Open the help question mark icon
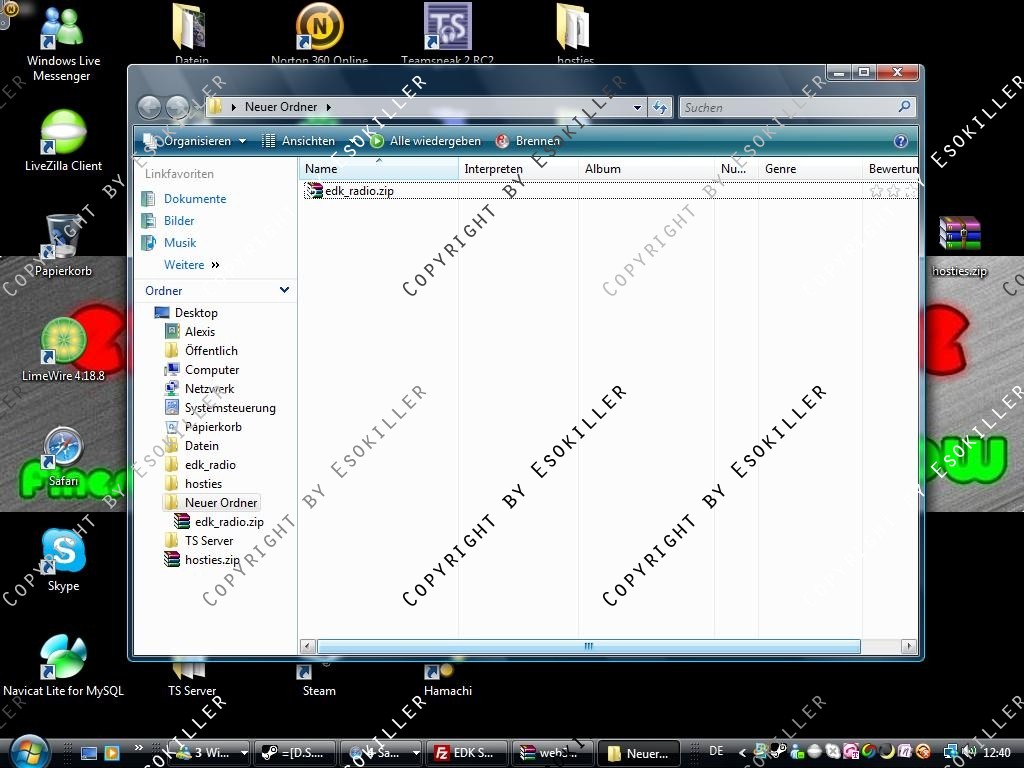Screen dimensions: 1024x768 [901, 141]
